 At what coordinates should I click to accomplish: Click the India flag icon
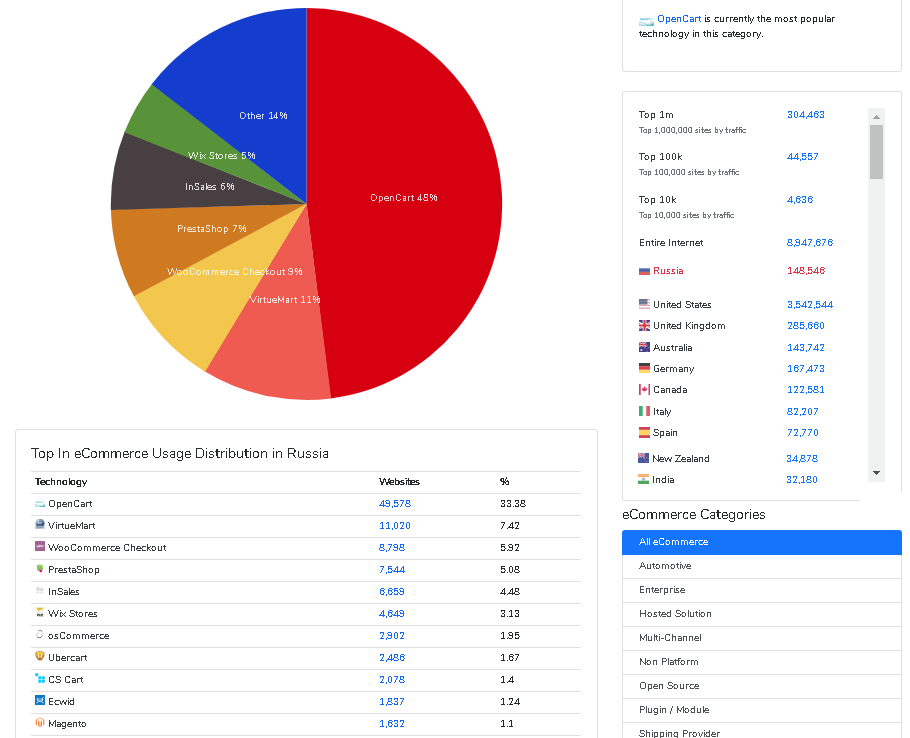643,479
